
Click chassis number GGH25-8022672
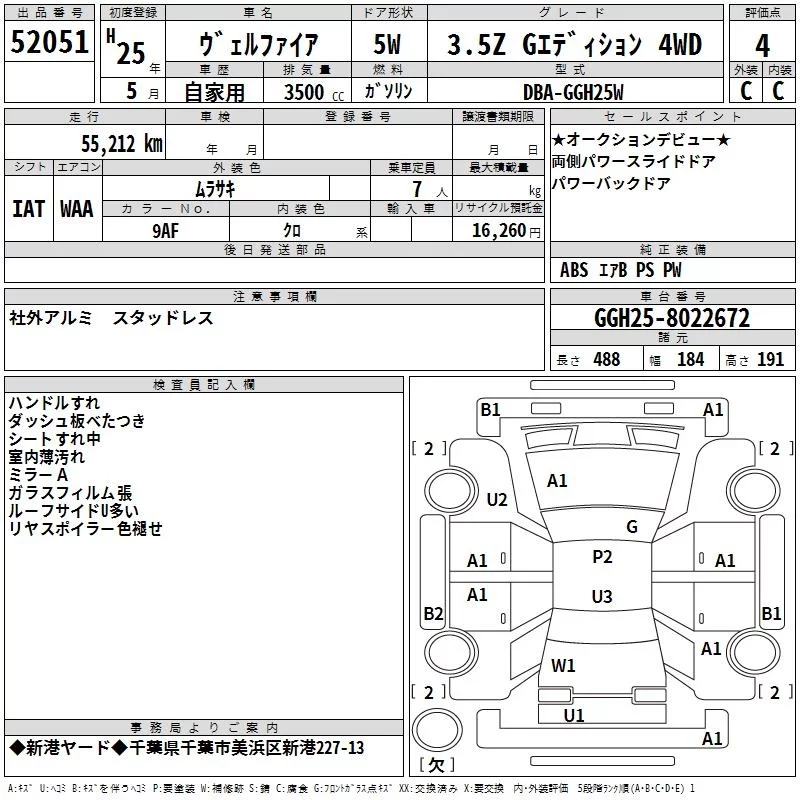point(672,318)
